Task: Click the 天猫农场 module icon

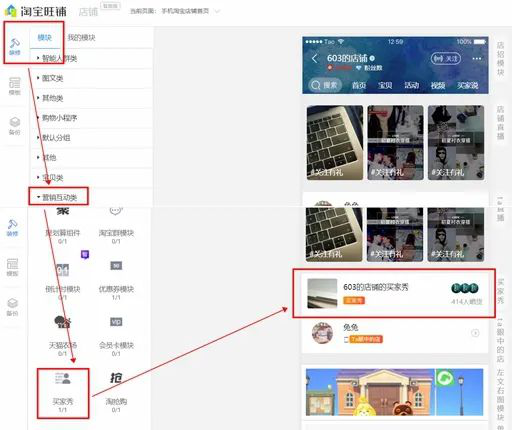Action: [x=63, y=322]
